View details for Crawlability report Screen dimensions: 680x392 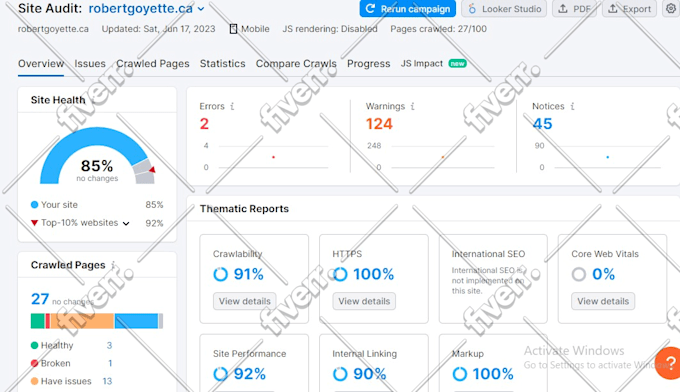point(245,301)
